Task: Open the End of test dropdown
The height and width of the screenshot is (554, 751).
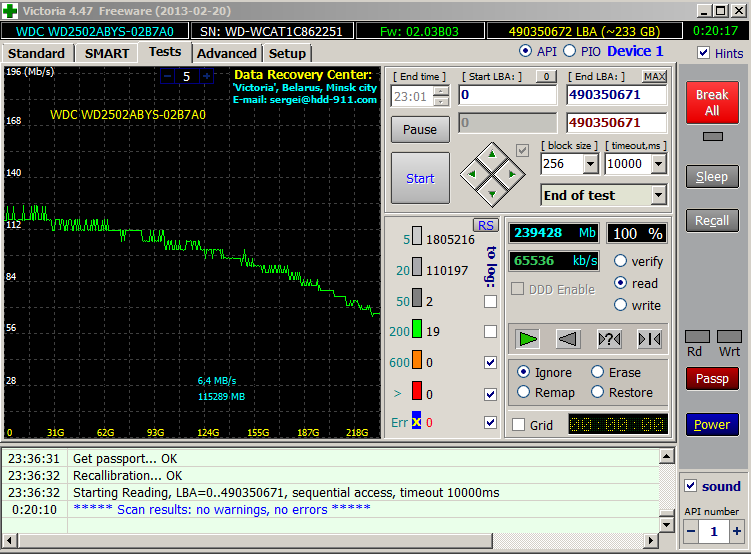Action: [657, 195]
